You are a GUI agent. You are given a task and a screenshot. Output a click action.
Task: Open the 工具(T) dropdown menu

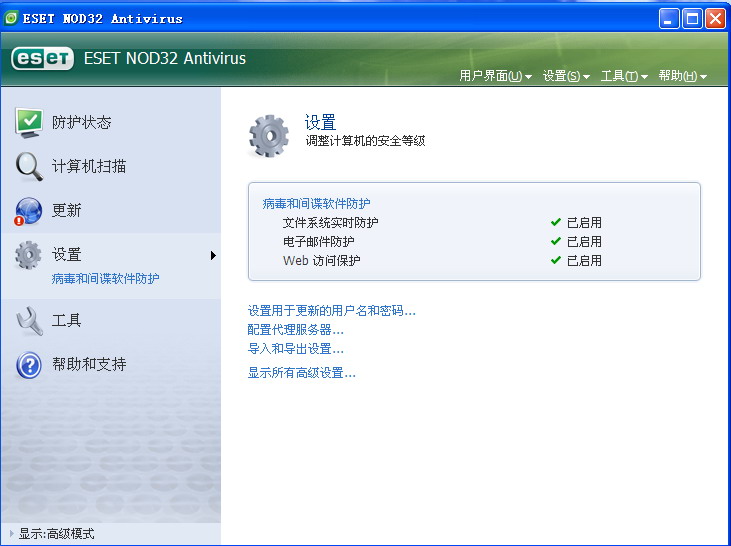coord(624,76)
